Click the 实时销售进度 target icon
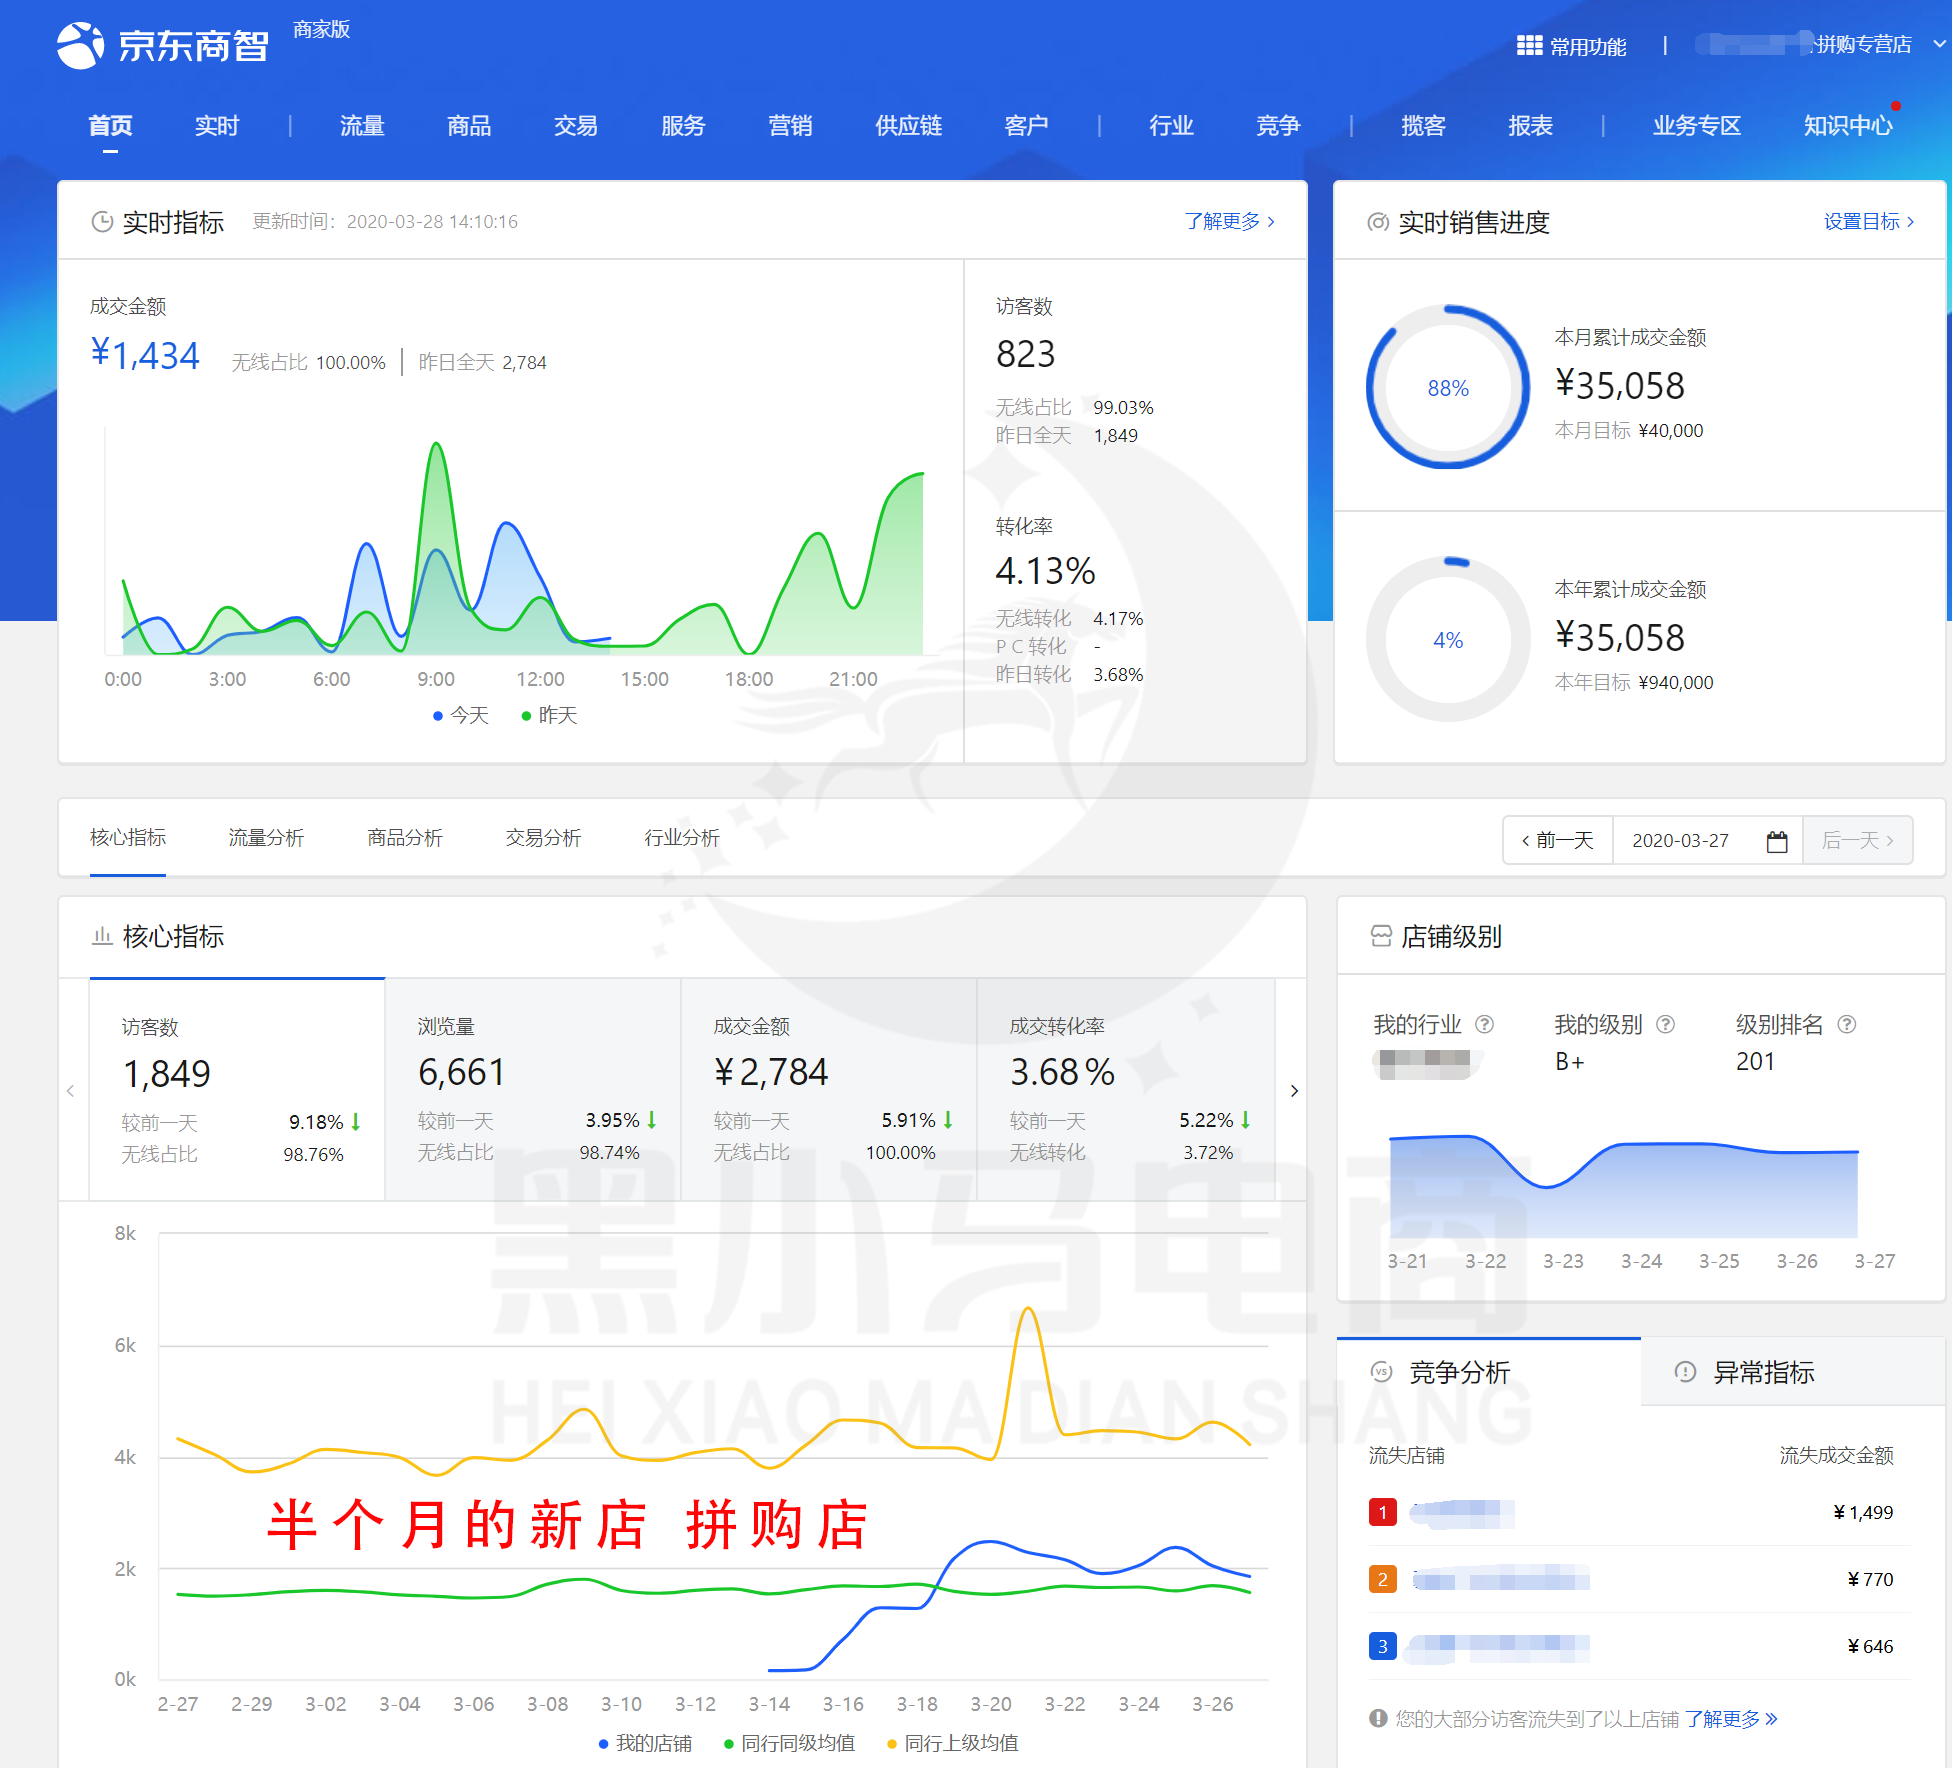 pyautogui.click(x=1378, y=222)
